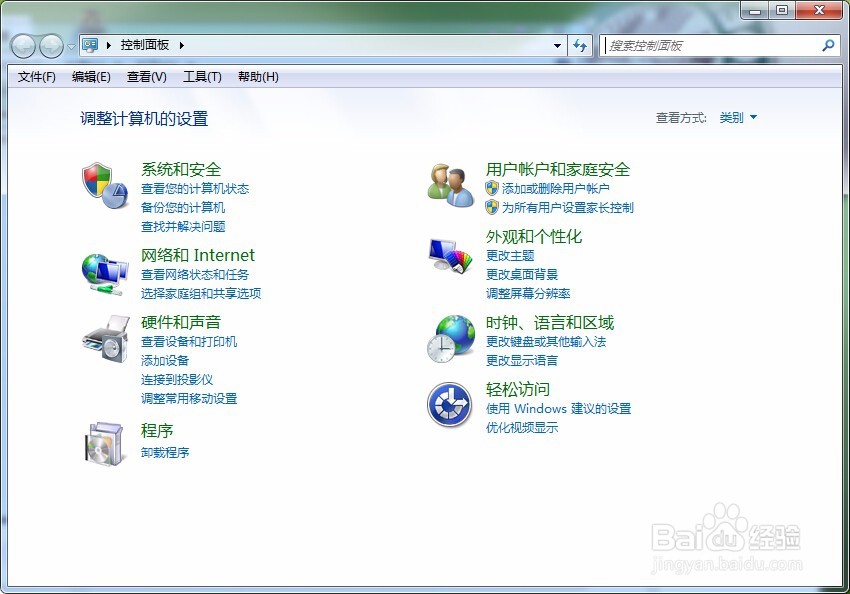Click the Forward navigation arrow
This screenshot has width=850, height=594.
(x=51, y=46)
